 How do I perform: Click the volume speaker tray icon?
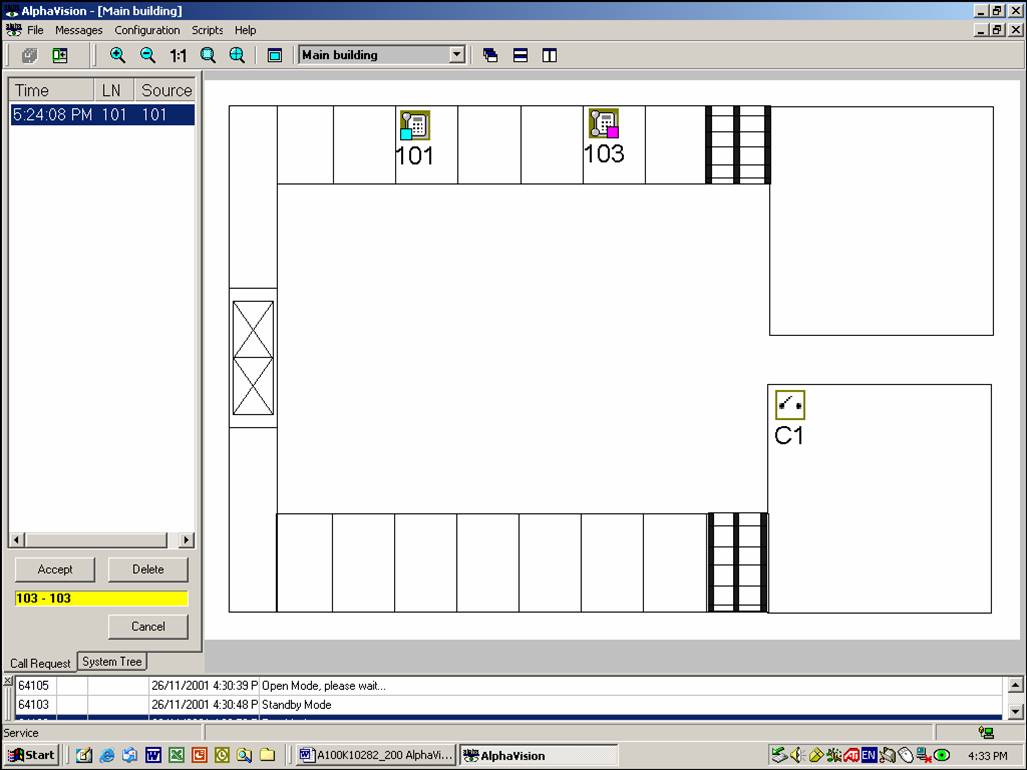(797, 755)
